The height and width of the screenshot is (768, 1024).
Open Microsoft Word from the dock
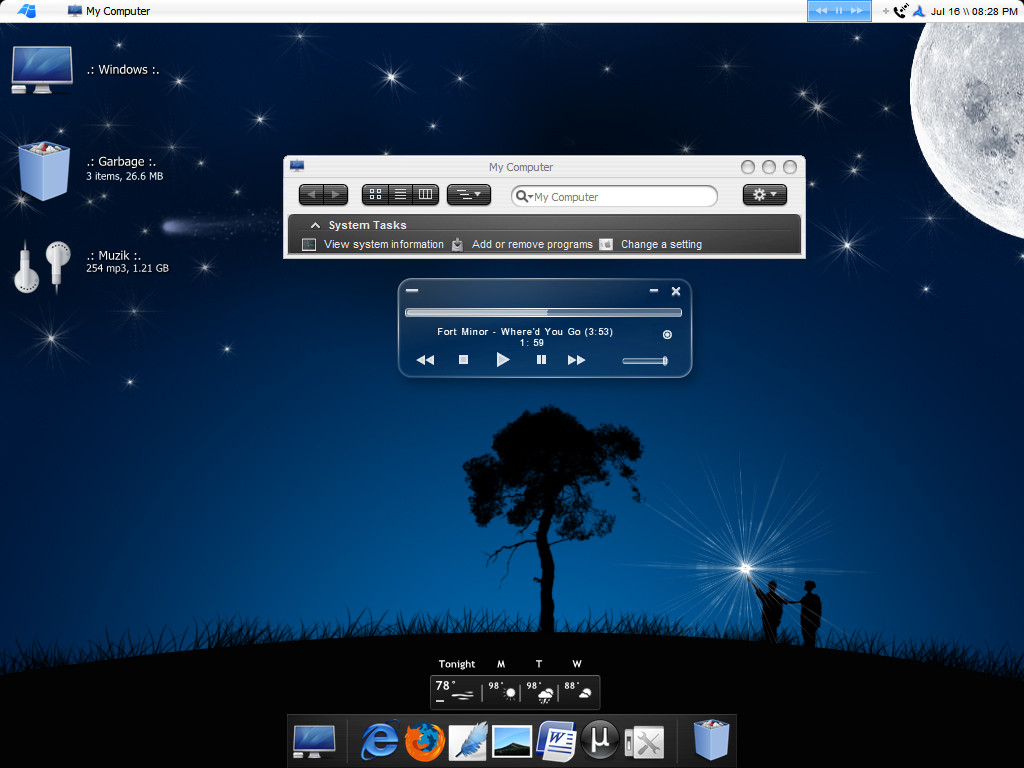point(556,741)
